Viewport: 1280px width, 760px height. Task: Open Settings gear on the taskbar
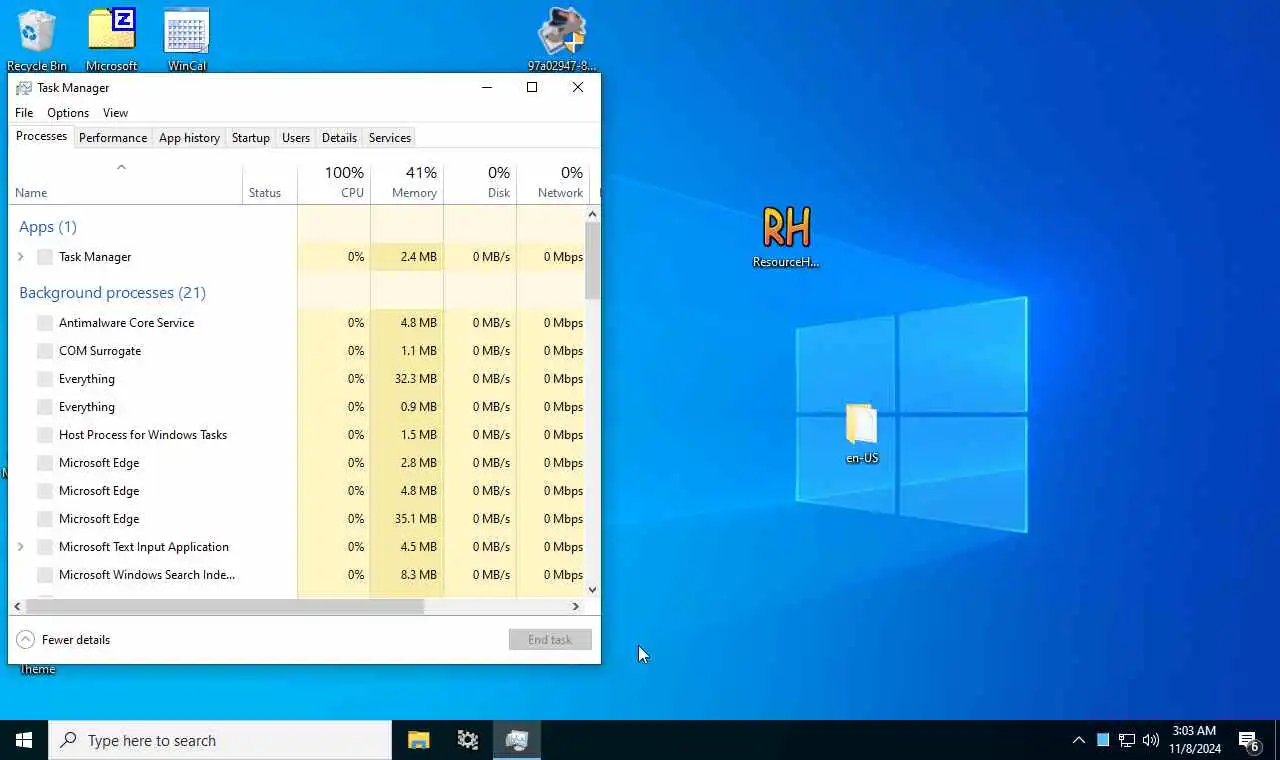(467, 740)
